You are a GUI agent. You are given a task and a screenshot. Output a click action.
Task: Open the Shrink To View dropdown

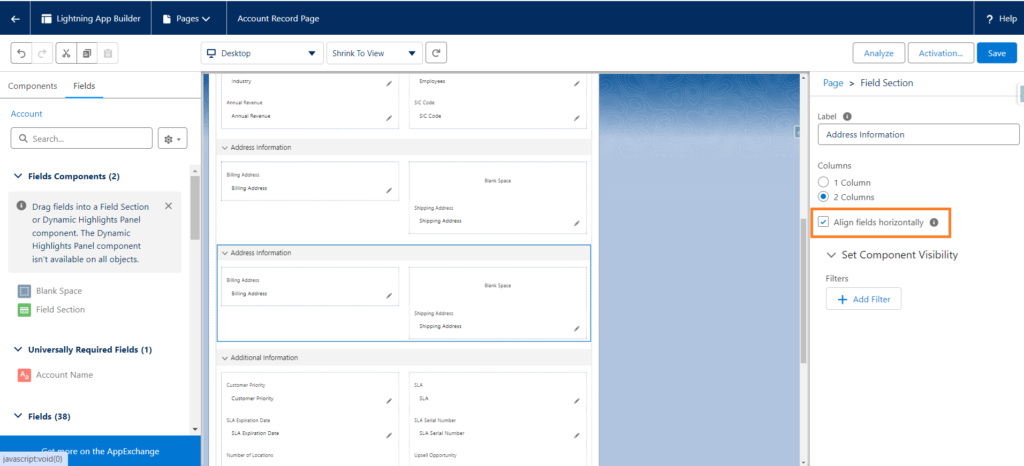(374, 54)
